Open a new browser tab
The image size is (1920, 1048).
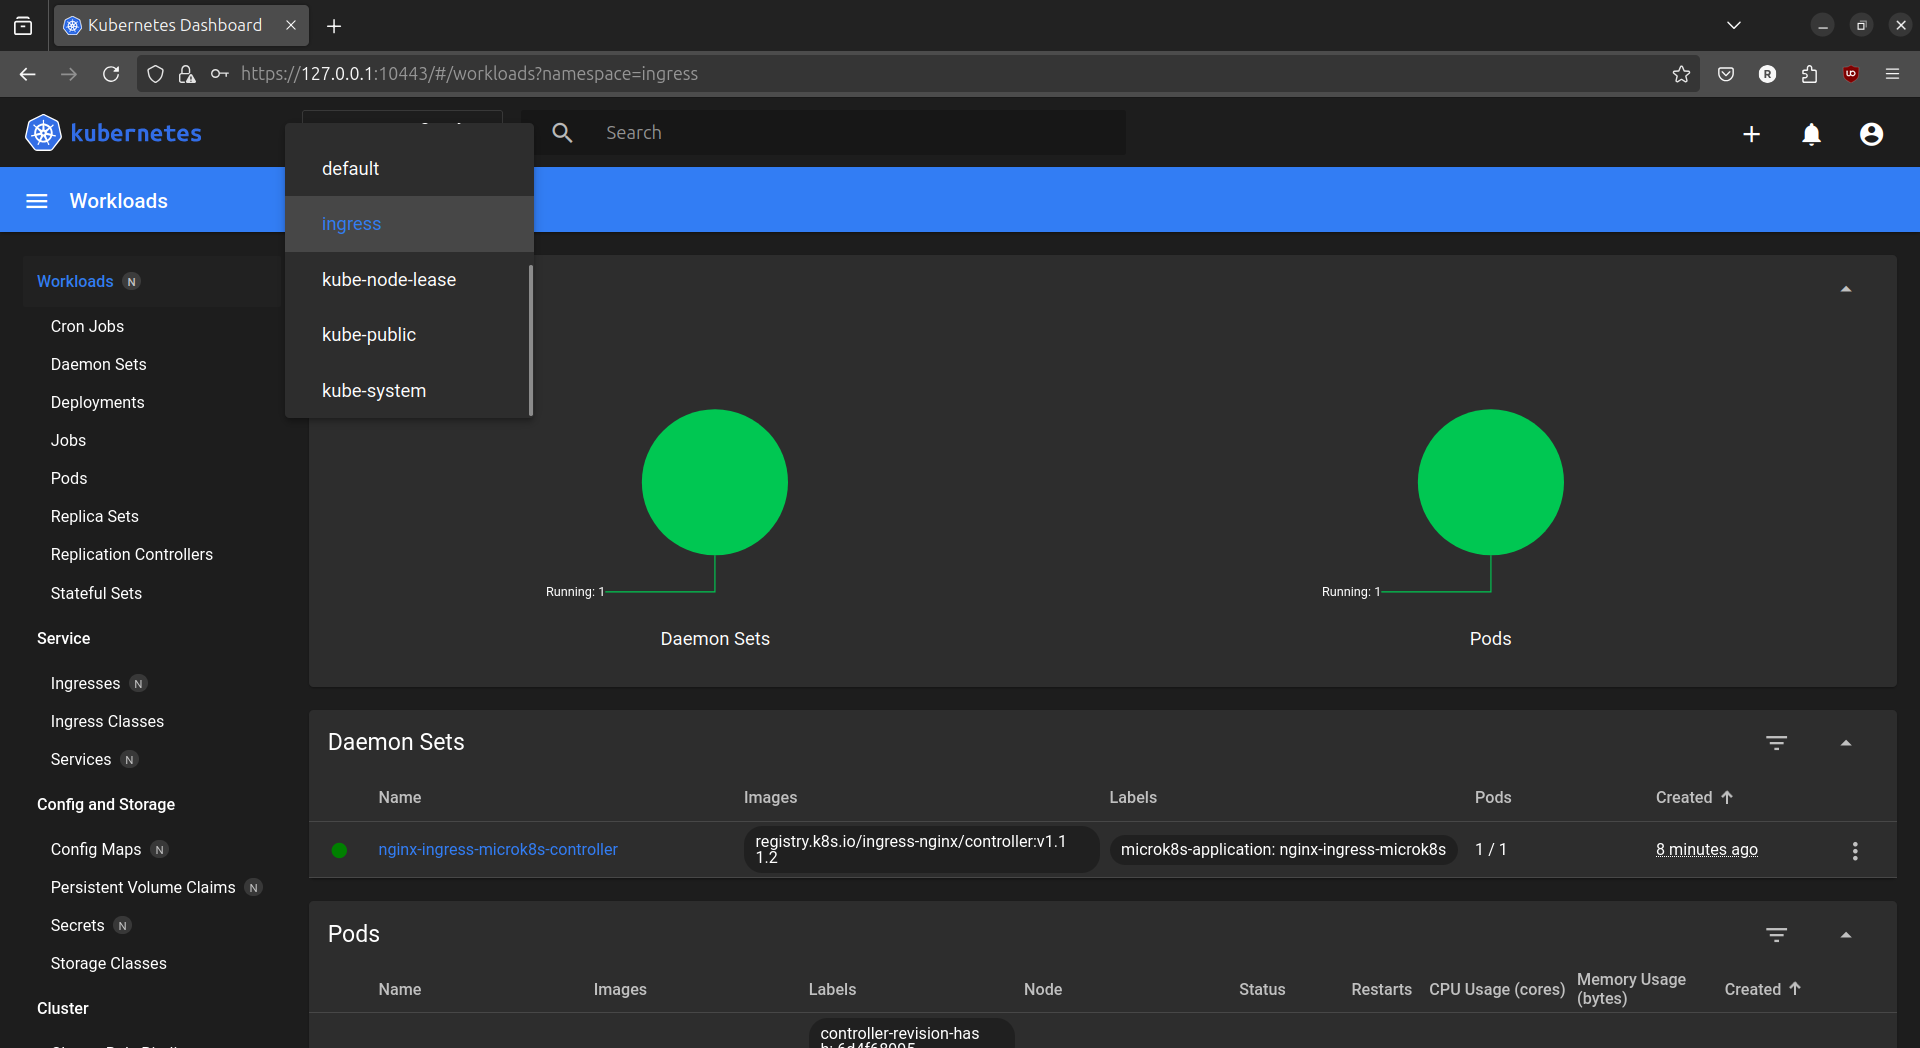click(x=334, y=26)
